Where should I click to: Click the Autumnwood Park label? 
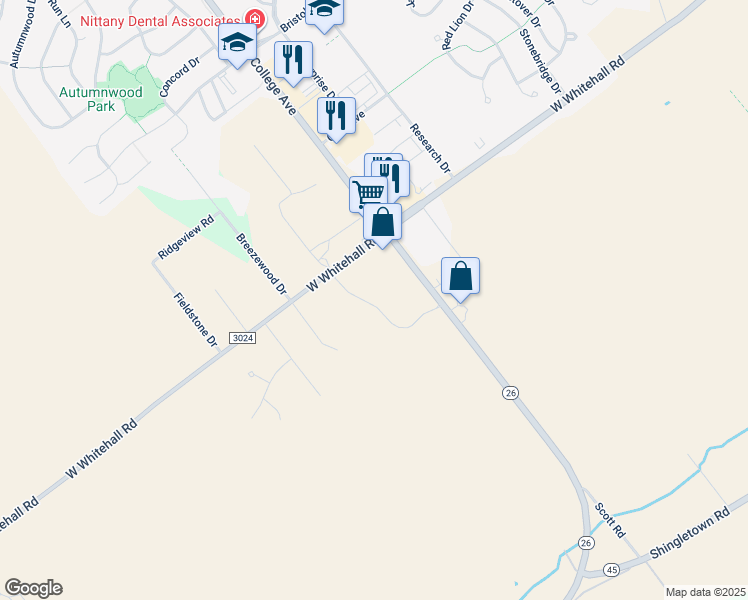[101, 99]
